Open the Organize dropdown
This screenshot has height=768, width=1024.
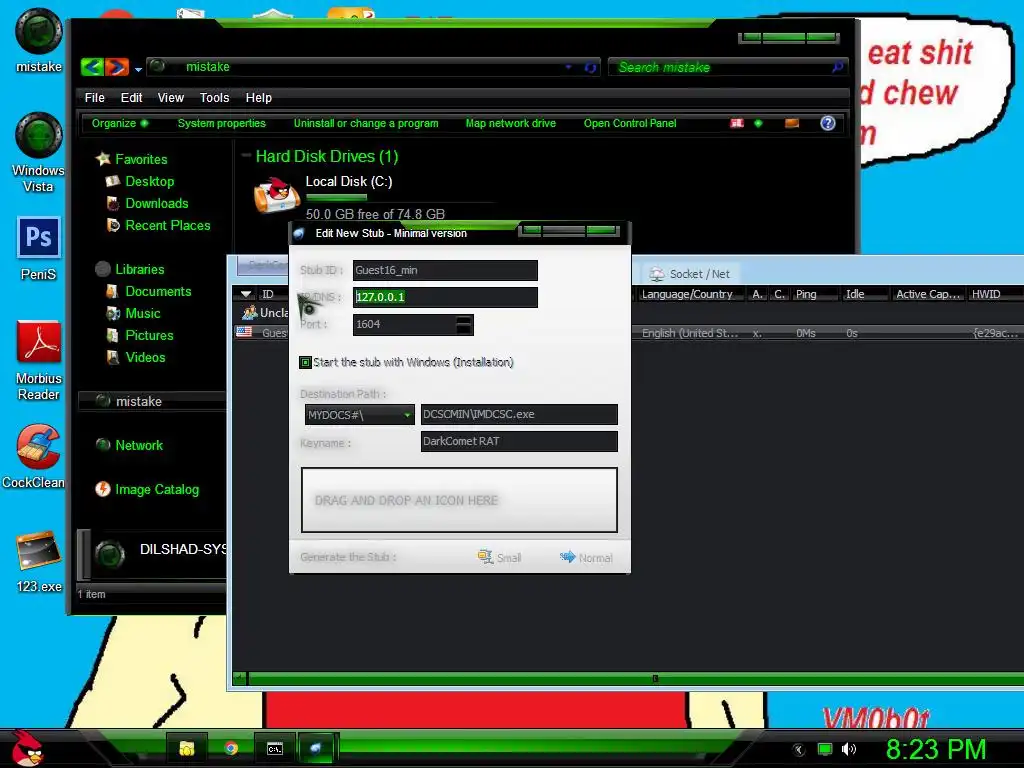tap(120, 123)
